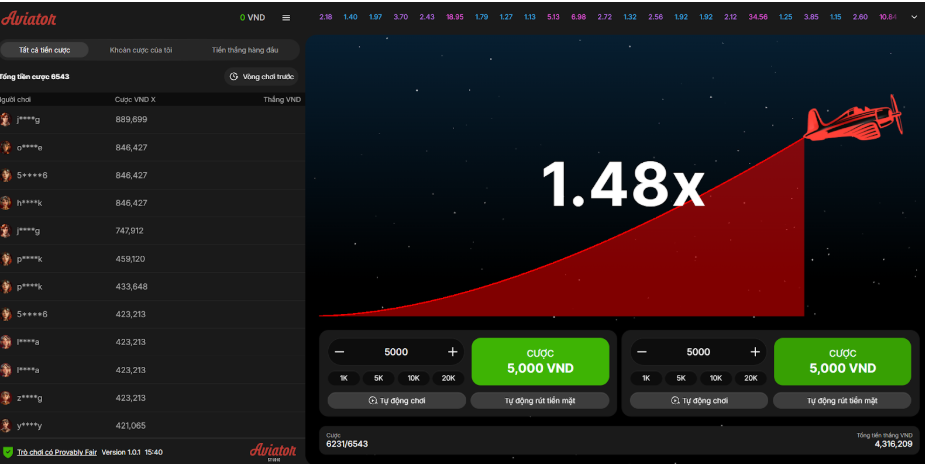Click the 18.95 multiplier in history bar
925x464 pixels.
tap(455, 17)
